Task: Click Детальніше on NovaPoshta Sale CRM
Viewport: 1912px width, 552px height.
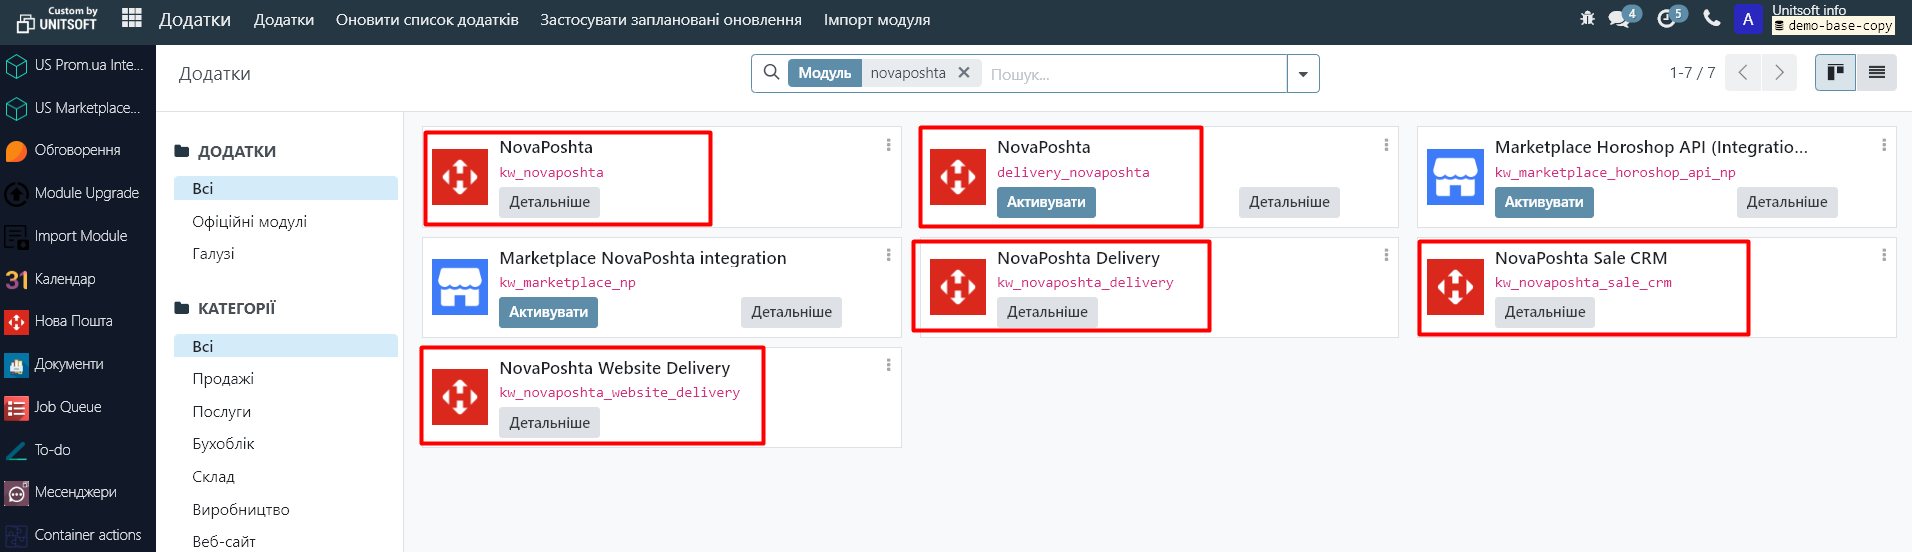Action: (x=1544, y=312)
